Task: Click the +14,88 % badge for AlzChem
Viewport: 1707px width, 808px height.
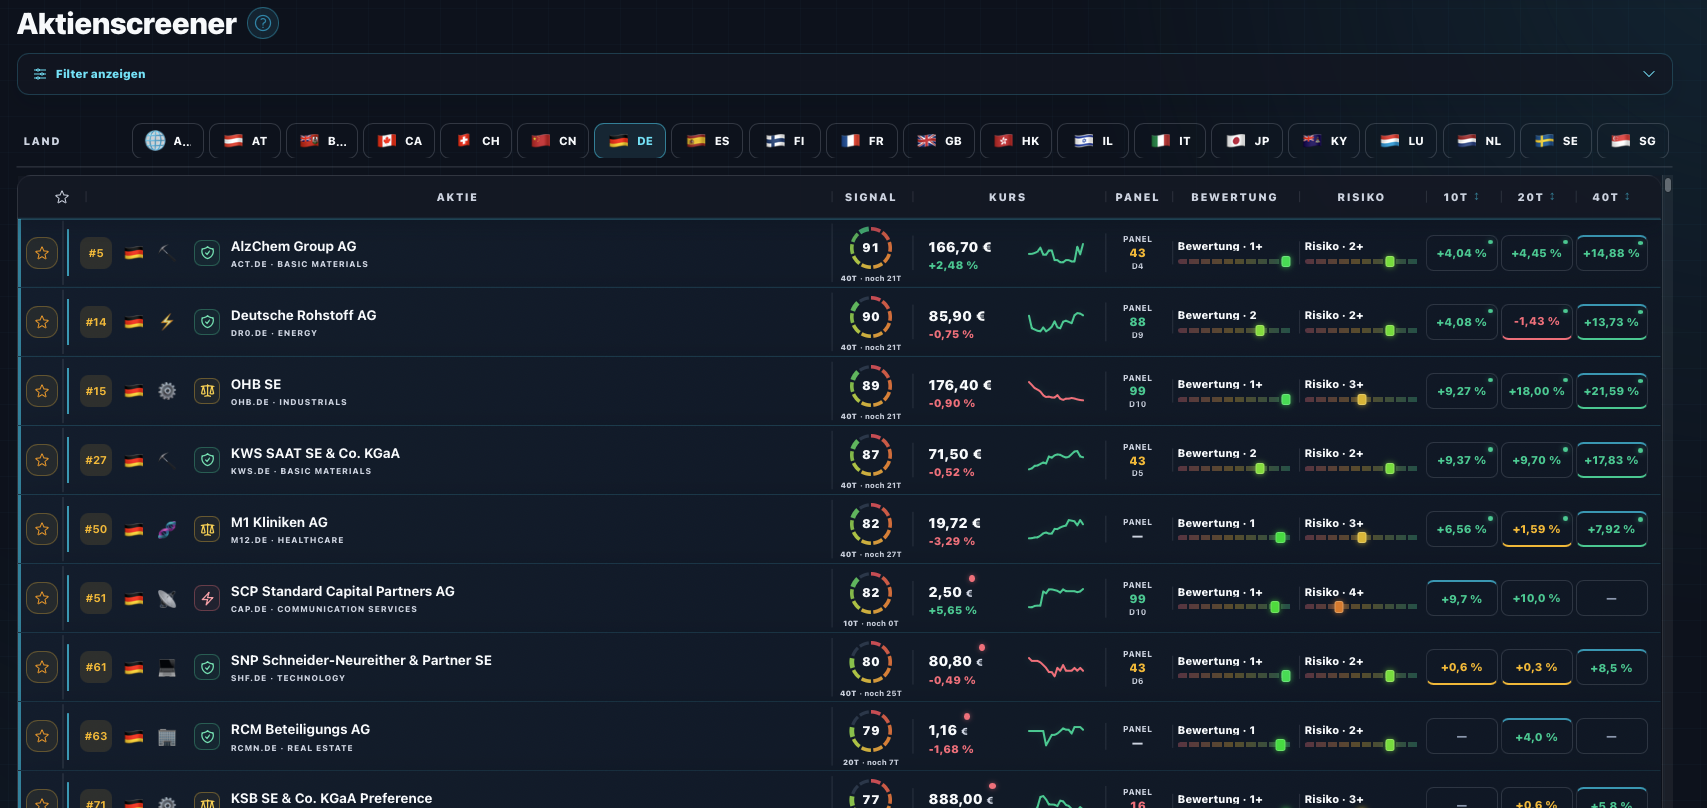Action: pyautogui.click(x=1611, y=253)
